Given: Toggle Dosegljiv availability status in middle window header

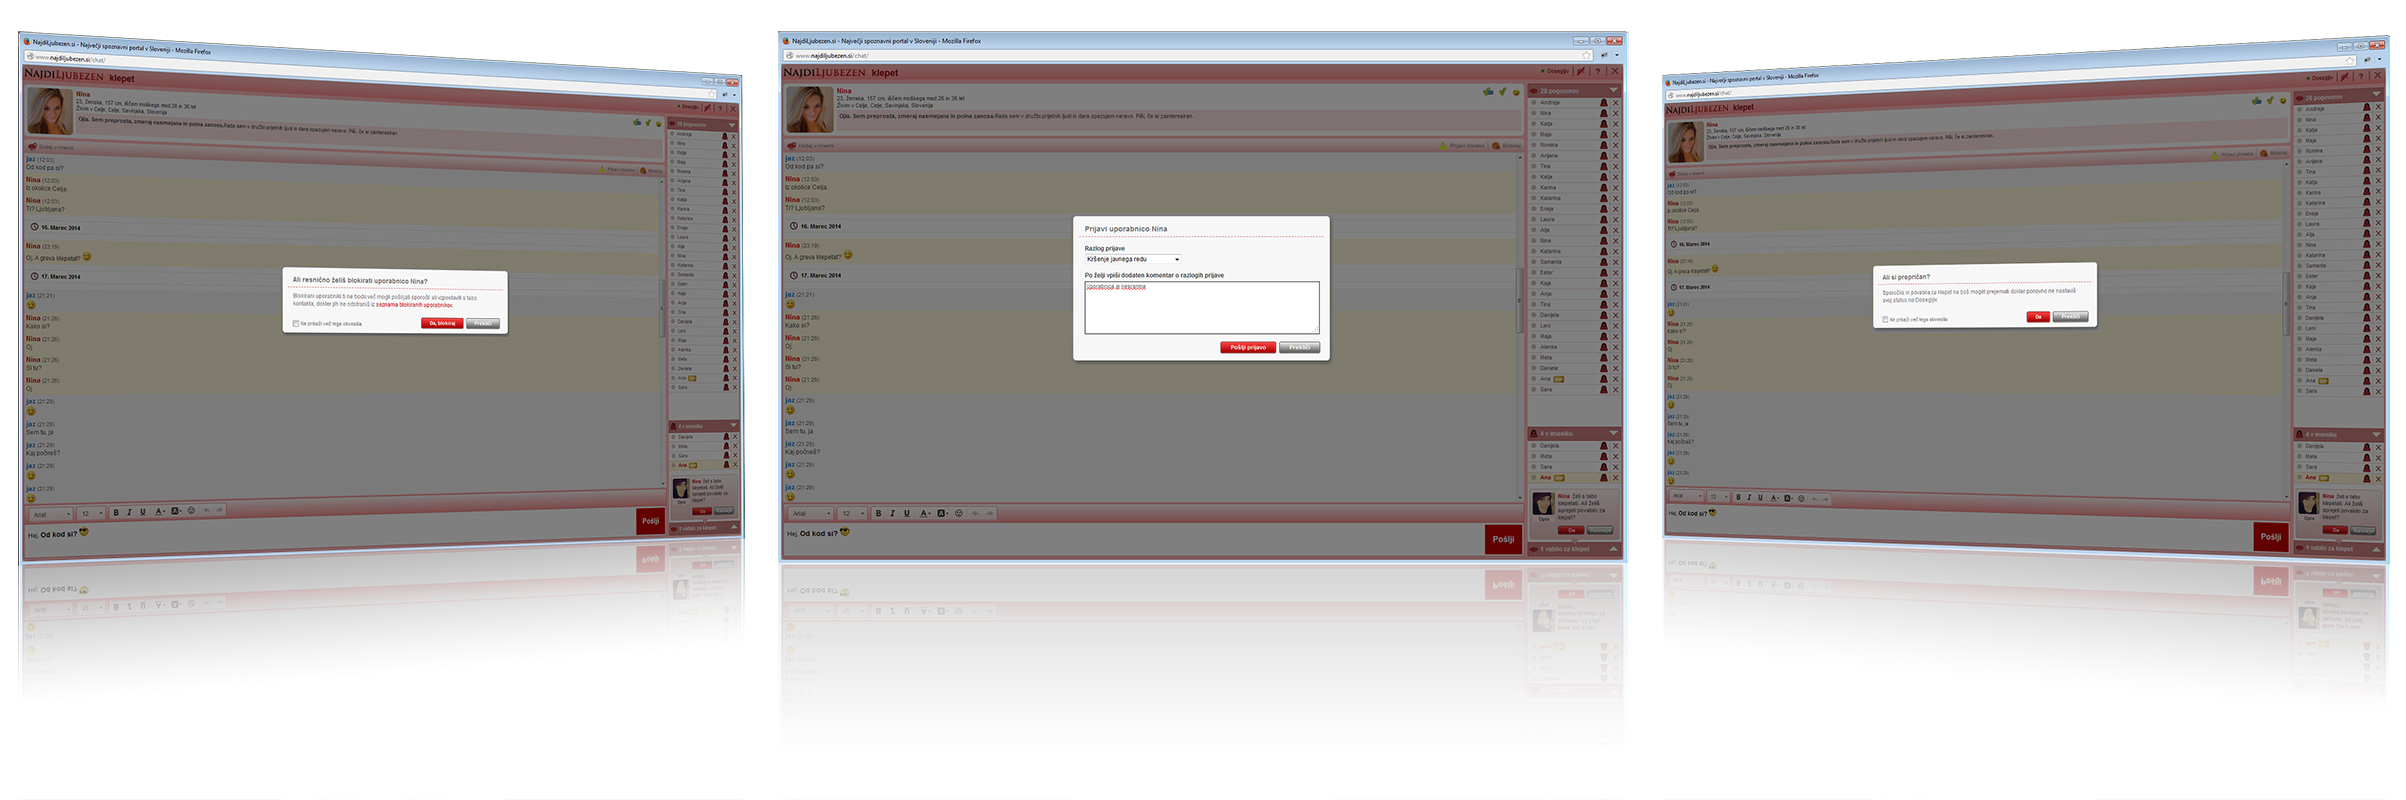Looking at the screenshot, I should pyautogui.click(x=1555, y=71).
